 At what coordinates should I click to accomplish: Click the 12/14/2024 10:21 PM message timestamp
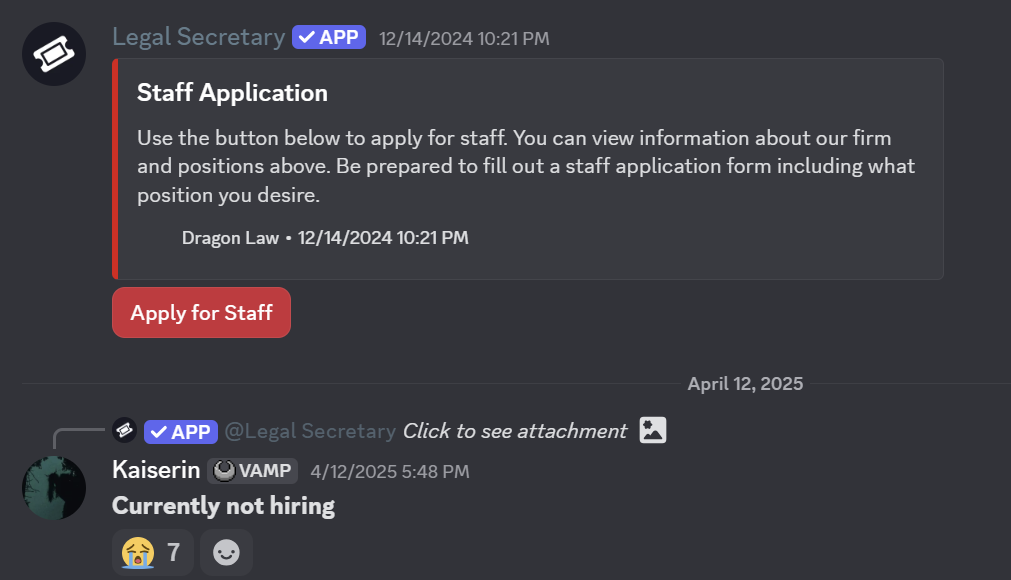click(464, 39)
